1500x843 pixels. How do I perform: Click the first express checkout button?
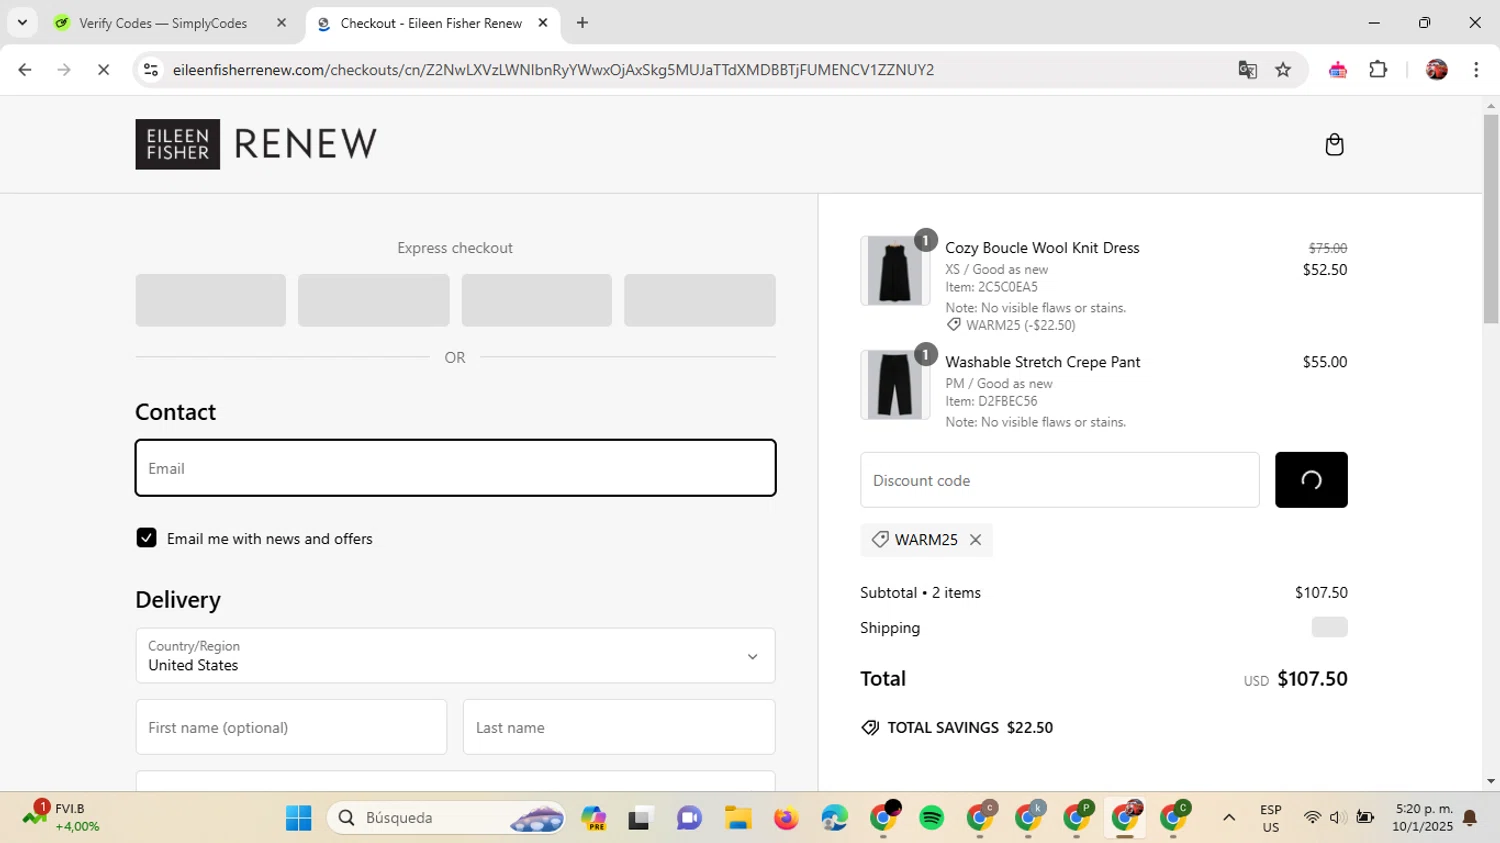[x=211, y=300]
